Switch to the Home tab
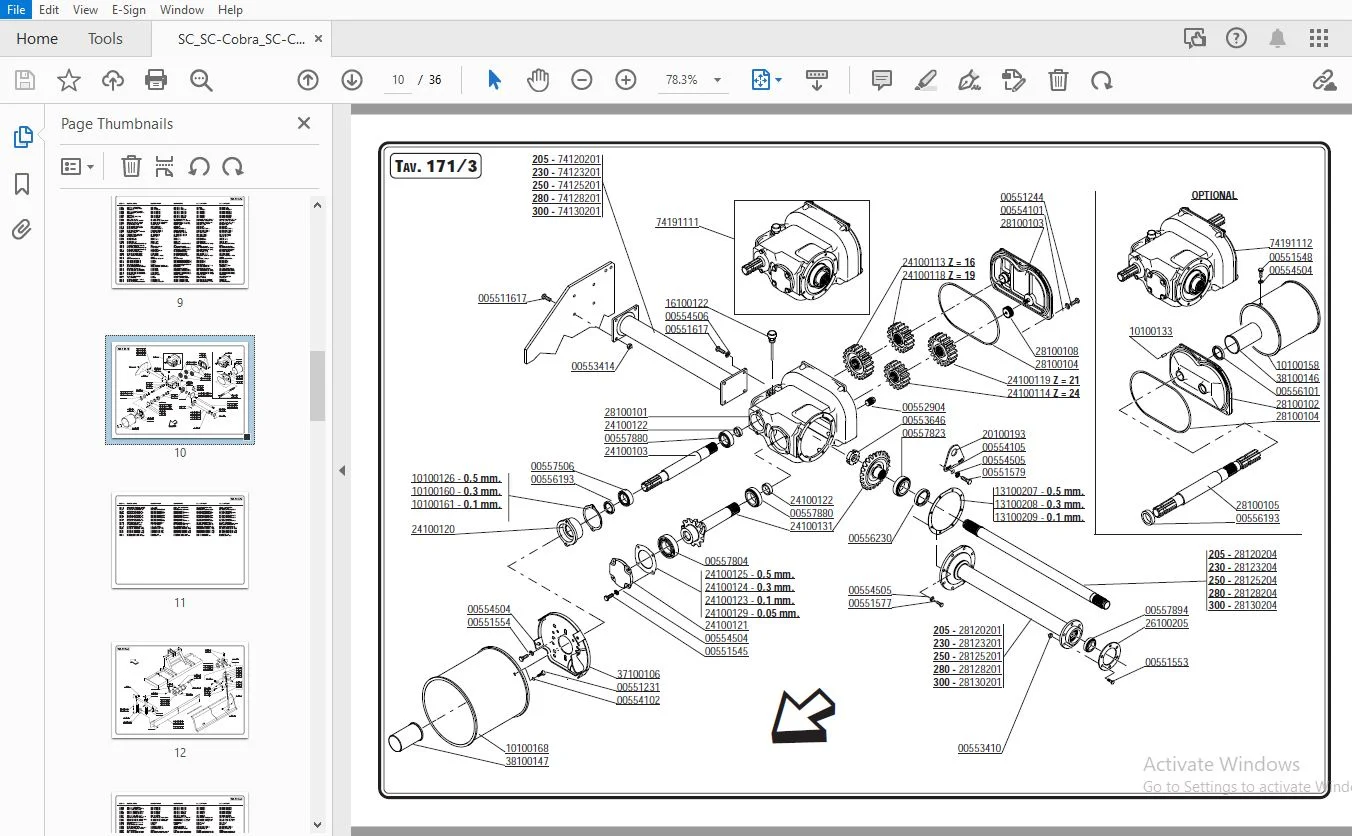Image resolution: width=1352 pixels, height=836 pixels. (37, 39)
